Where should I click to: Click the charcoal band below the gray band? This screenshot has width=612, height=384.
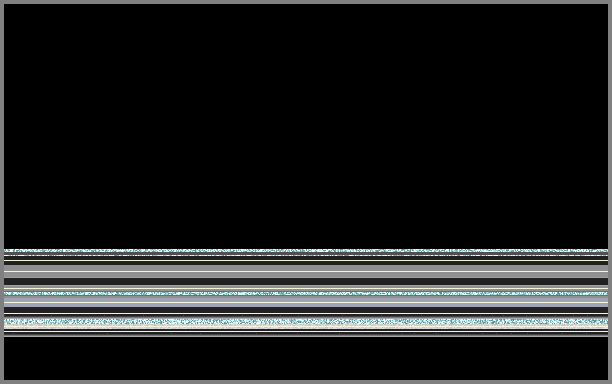(x=306, y=281)
